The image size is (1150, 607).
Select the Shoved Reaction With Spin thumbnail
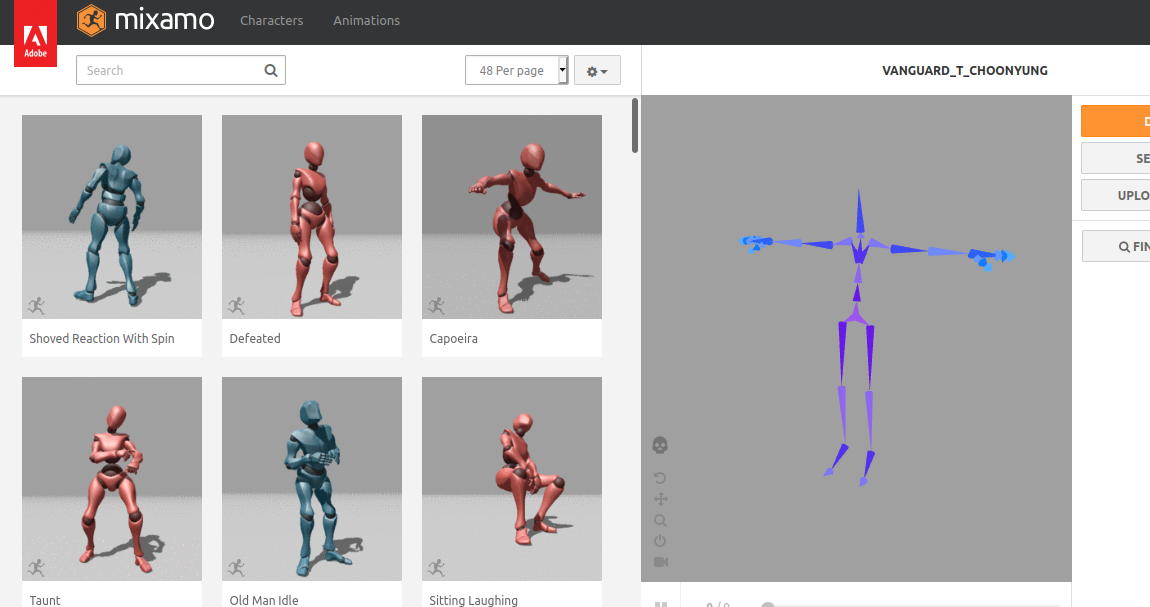[111, 216]
